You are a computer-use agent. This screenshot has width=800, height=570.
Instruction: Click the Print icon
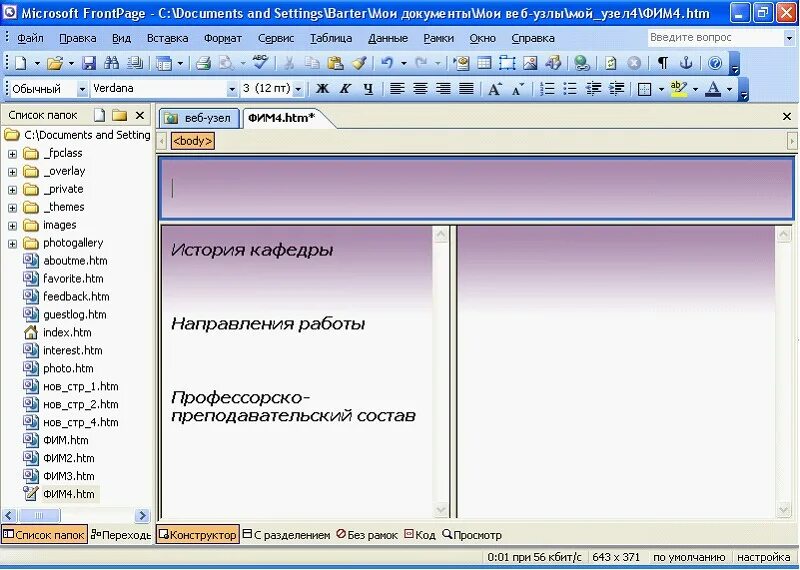pyautogui.click(x=204, y=63)
